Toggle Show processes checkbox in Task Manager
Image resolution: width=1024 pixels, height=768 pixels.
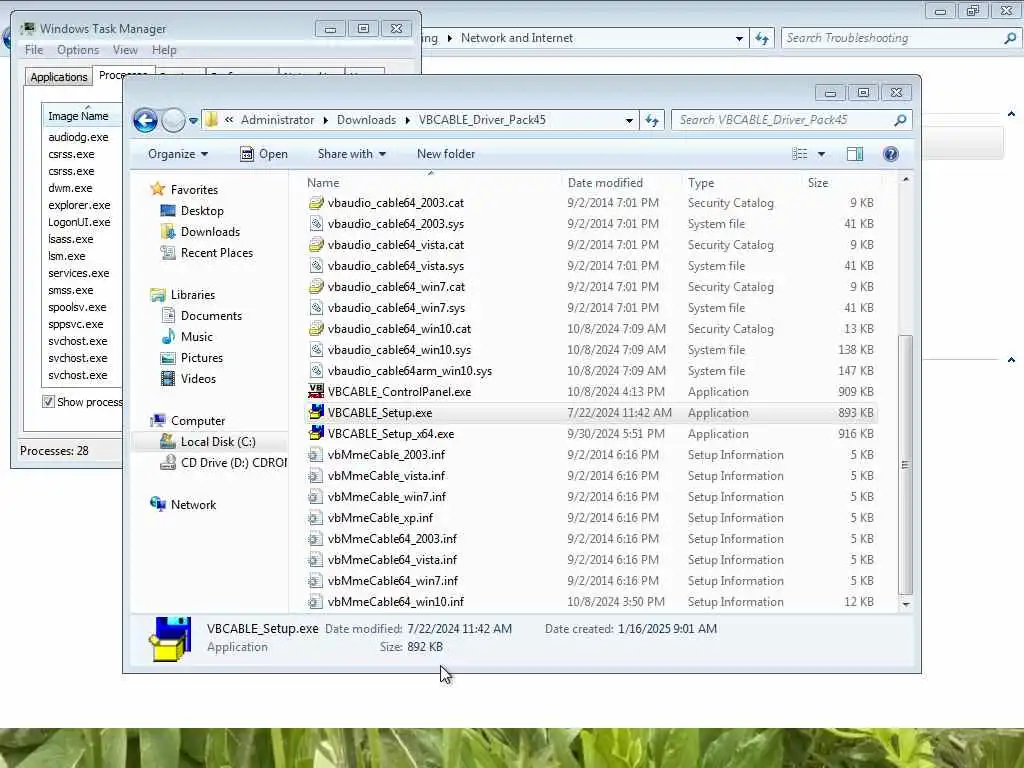pos(48,402)
